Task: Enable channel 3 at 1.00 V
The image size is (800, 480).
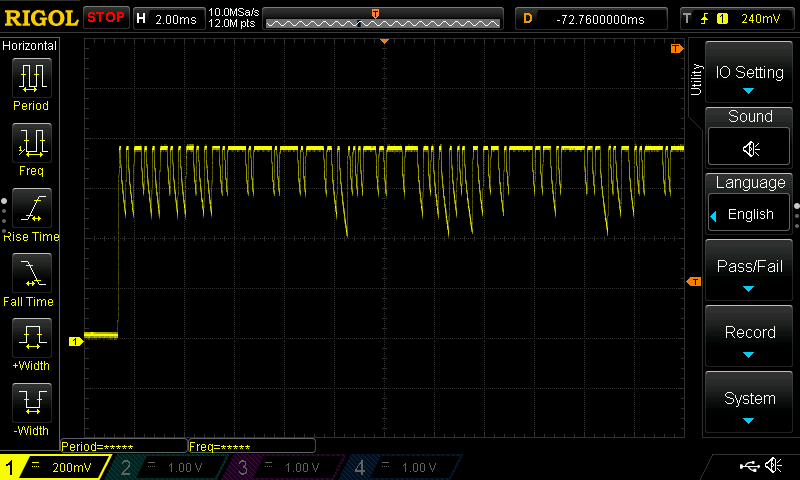Action: click(284, 467)
